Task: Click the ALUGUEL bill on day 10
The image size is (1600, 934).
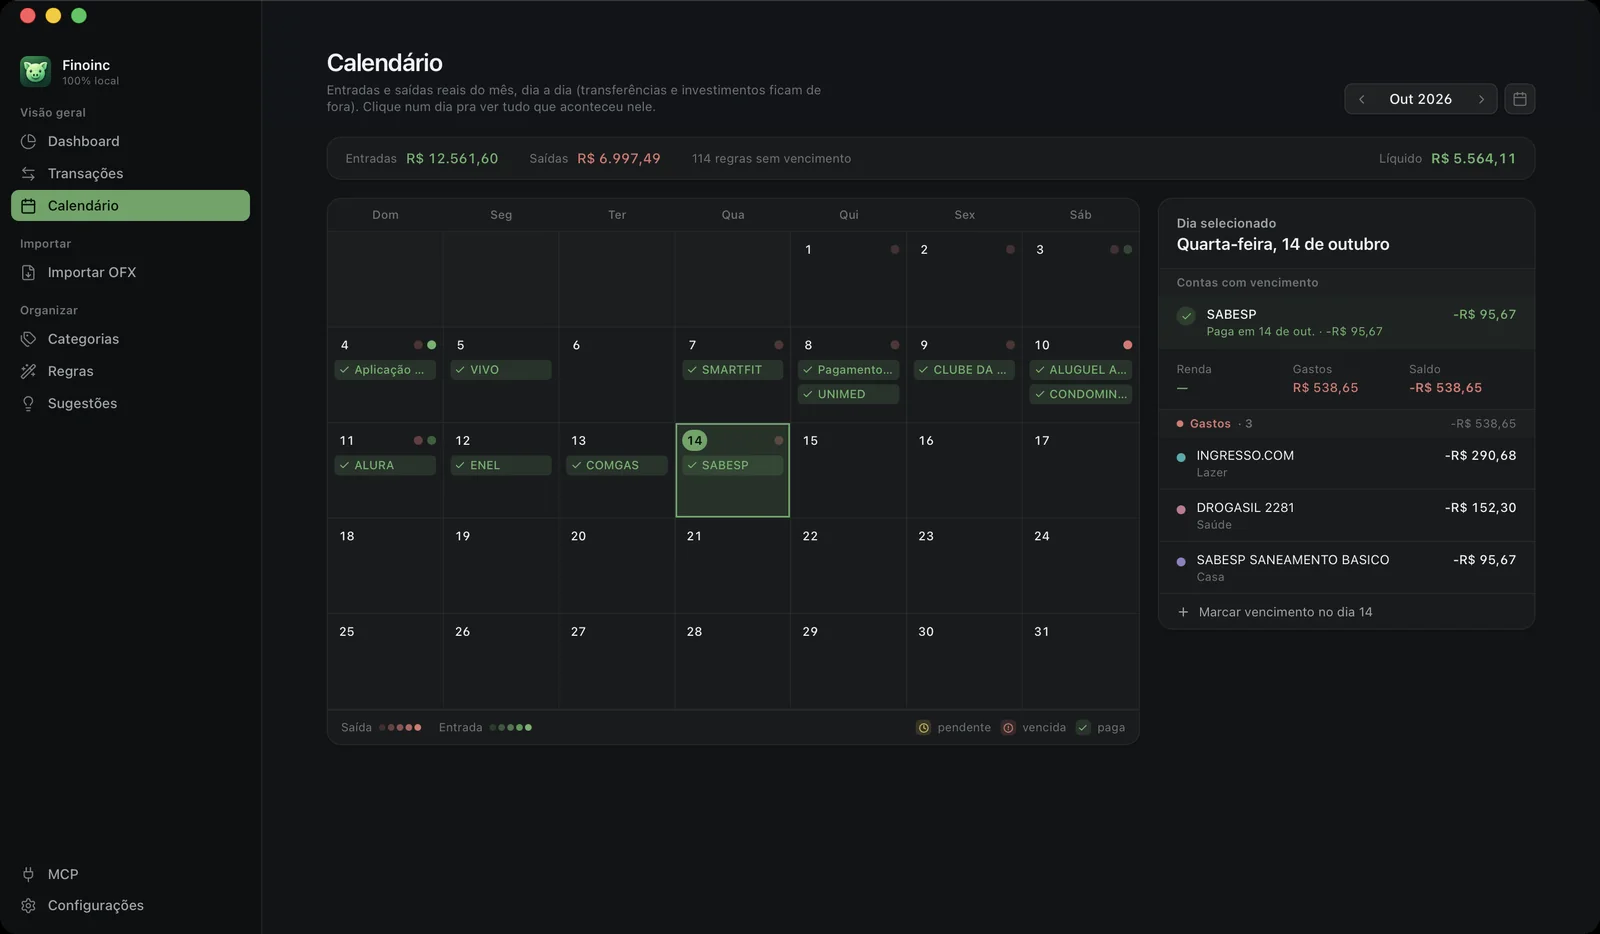Action: point(1080,370)
